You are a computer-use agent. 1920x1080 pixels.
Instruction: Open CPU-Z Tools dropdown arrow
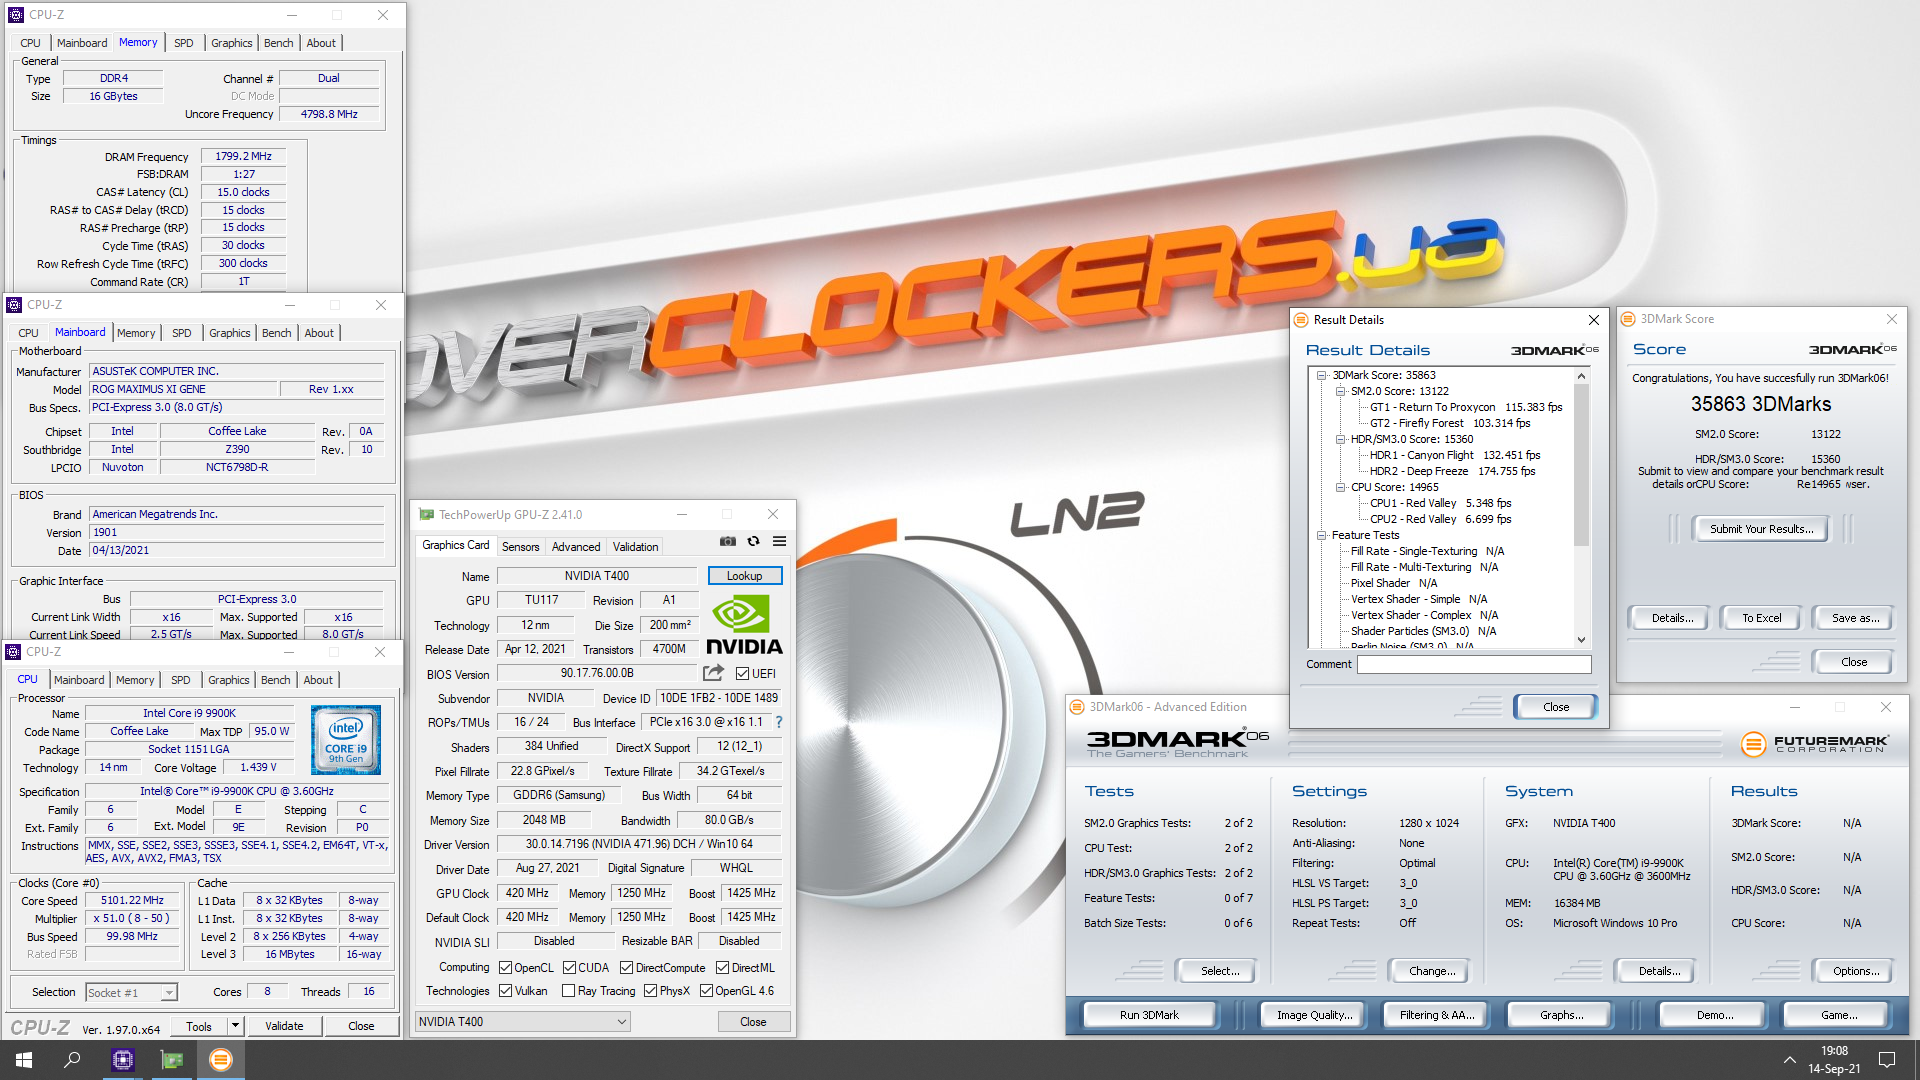(235, 1026)
